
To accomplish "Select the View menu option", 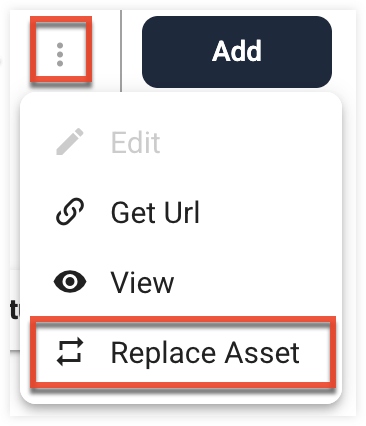I will click(181, 282).
